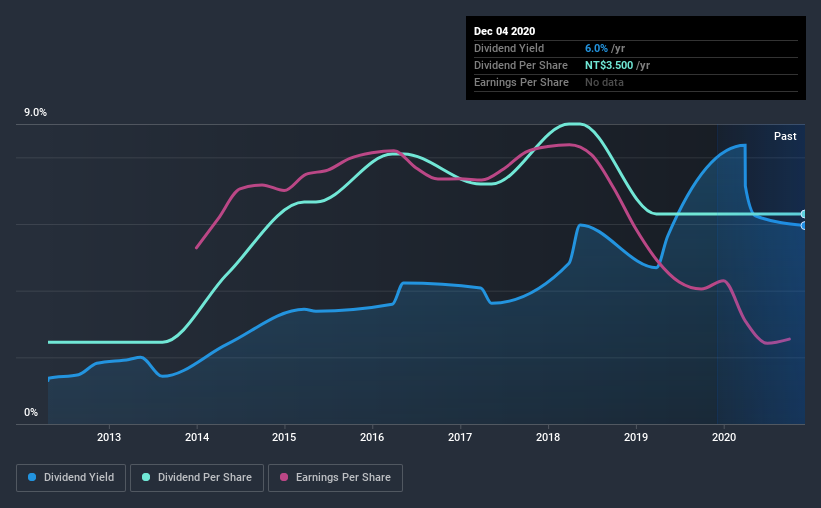821x508 pixels.
Task: Click the No data earnings value
Action: 604,82
